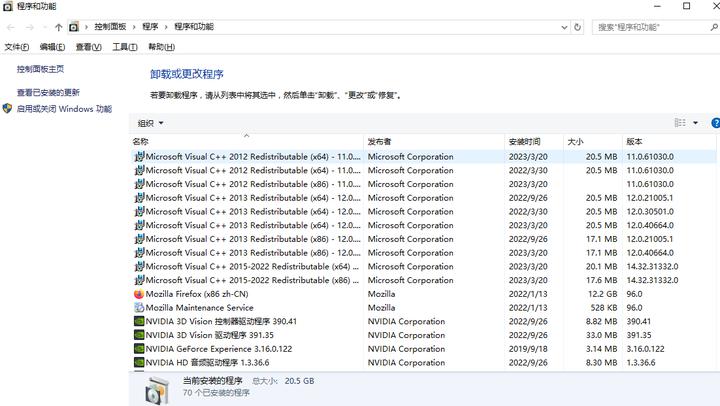The image size is (720, 406).
Task: Open the view options dropdown arrow
Action: coord(695,123)
